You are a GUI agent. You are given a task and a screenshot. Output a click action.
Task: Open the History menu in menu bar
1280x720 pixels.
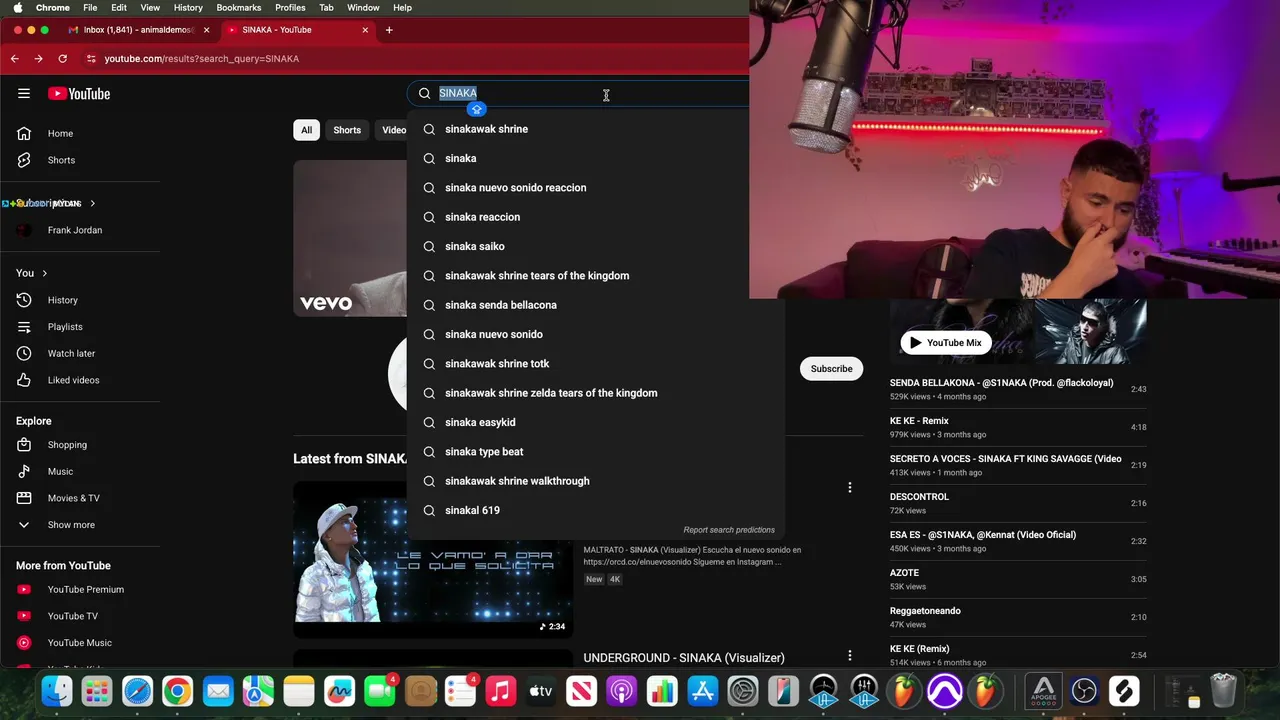188,7
